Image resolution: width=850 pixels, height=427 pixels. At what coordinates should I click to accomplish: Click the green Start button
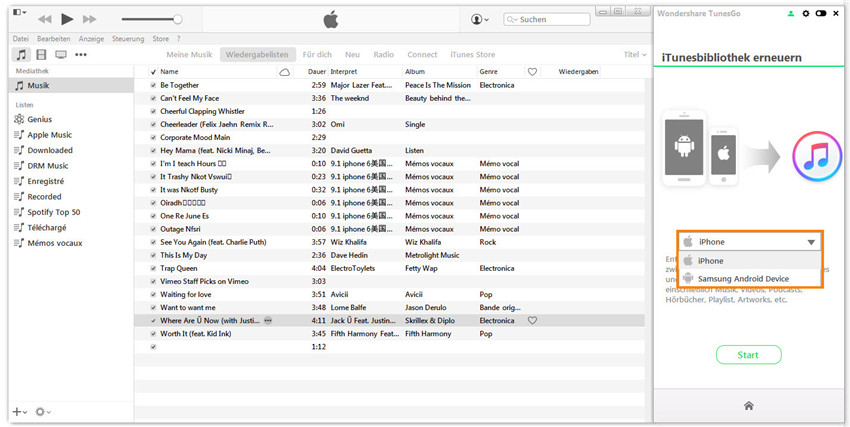pos(749,355)
